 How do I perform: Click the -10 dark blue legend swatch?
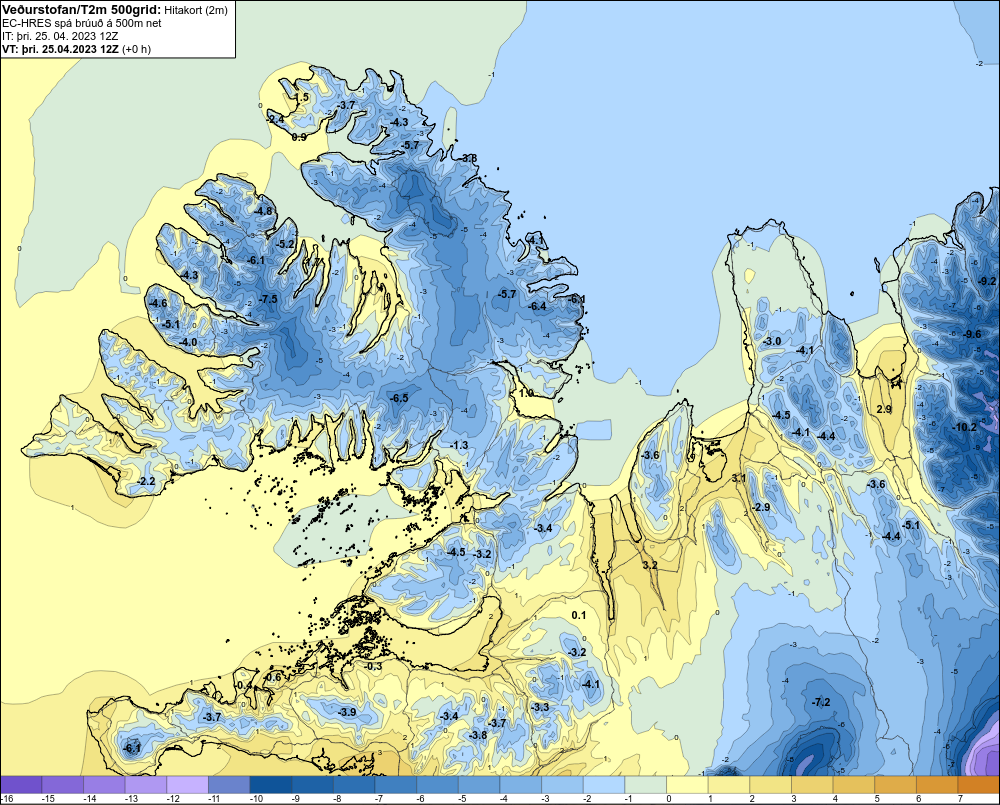click(270, 785)
